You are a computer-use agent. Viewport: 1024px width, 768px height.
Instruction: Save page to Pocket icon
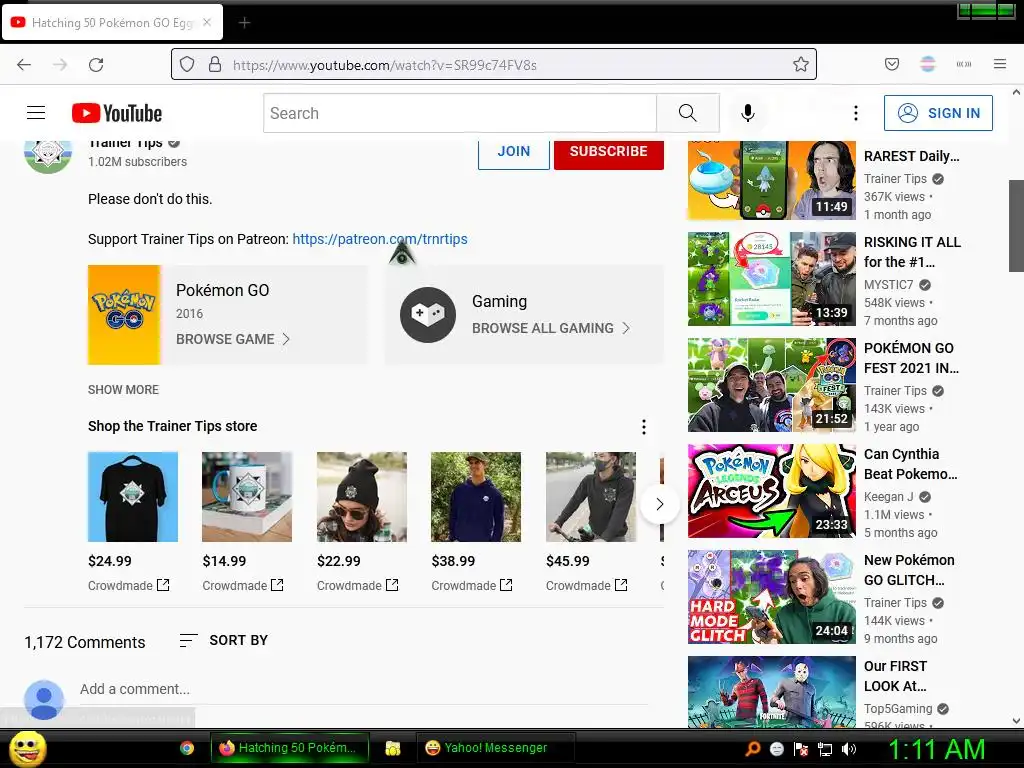coord(892,64)
